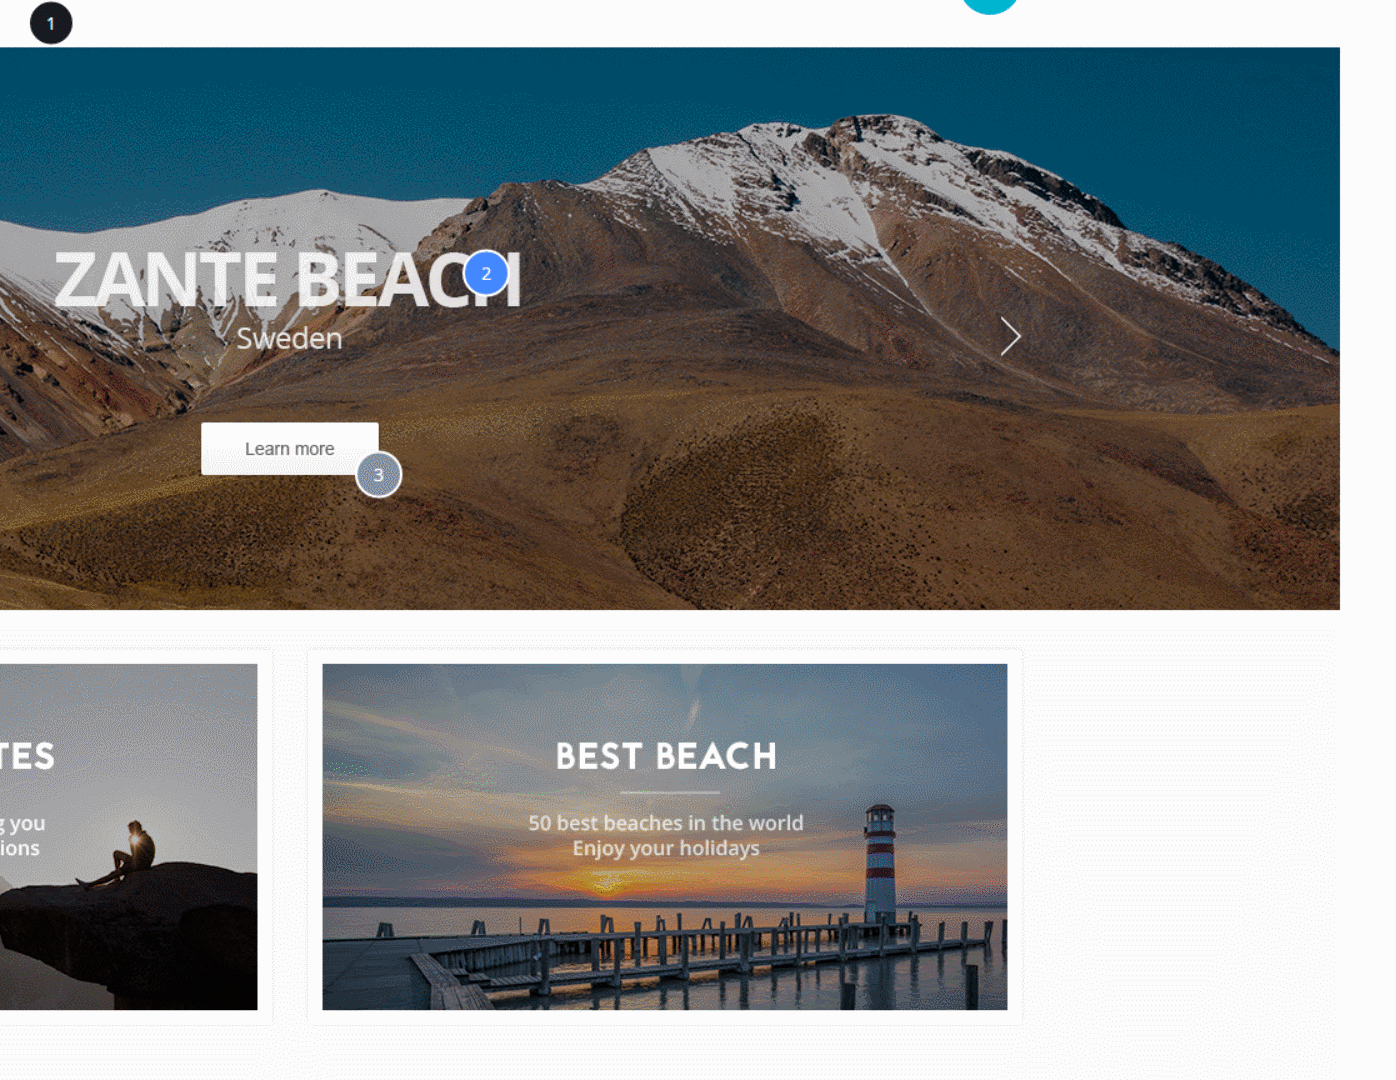Image resolution: width=1396 pixels, height=1080 pixels.
Task: Click the teal circle at the page top
Action: point(990,5)
